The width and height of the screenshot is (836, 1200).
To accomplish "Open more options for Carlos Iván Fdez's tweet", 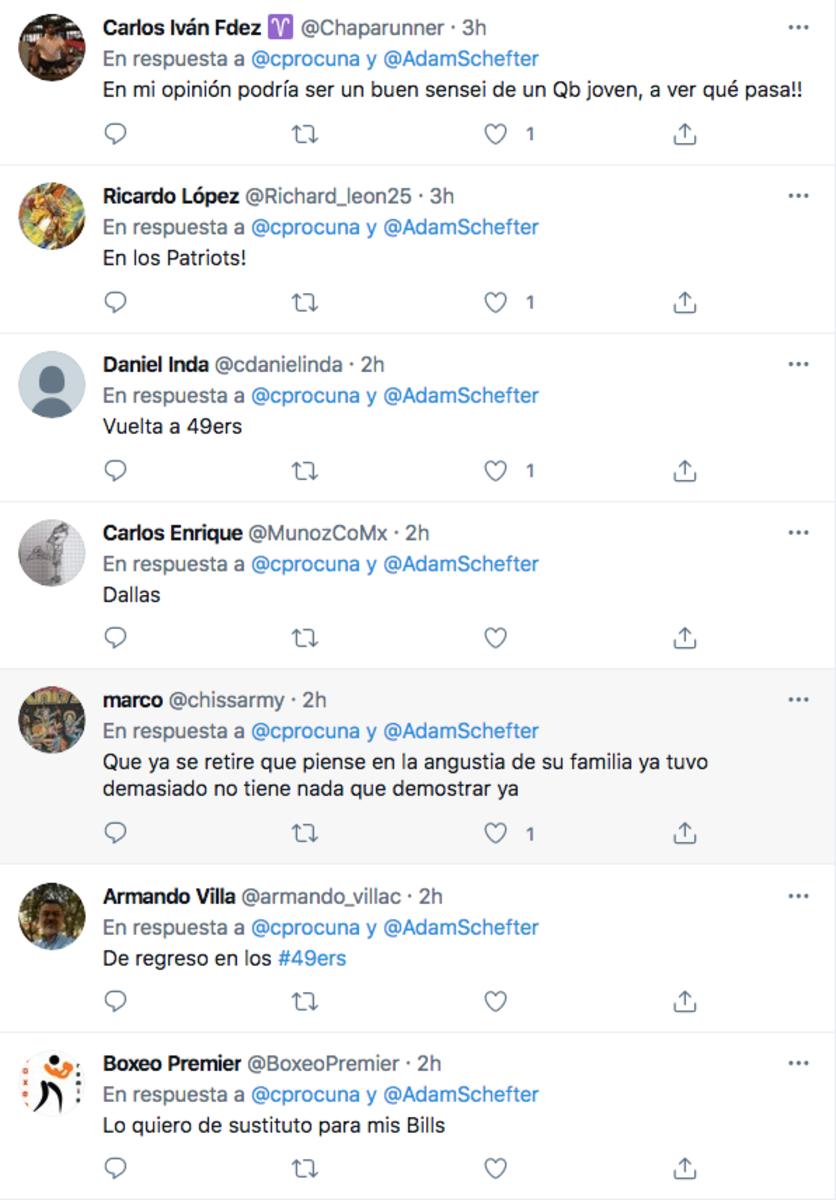I will (798, 28).
